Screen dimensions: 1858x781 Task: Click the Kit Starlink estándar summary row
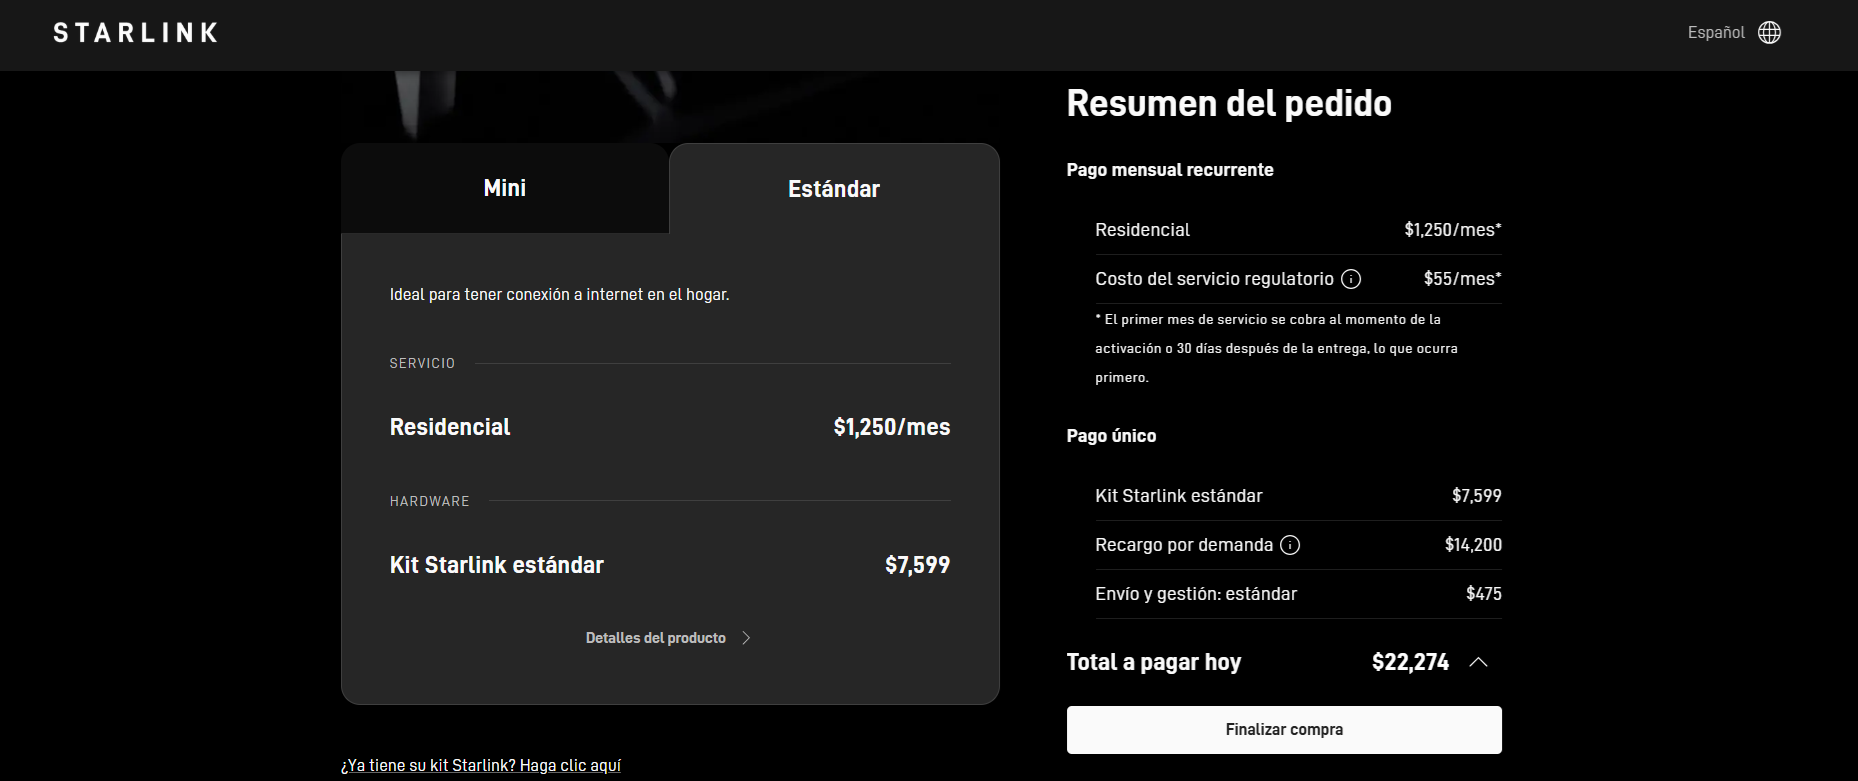pos(1298,496)
